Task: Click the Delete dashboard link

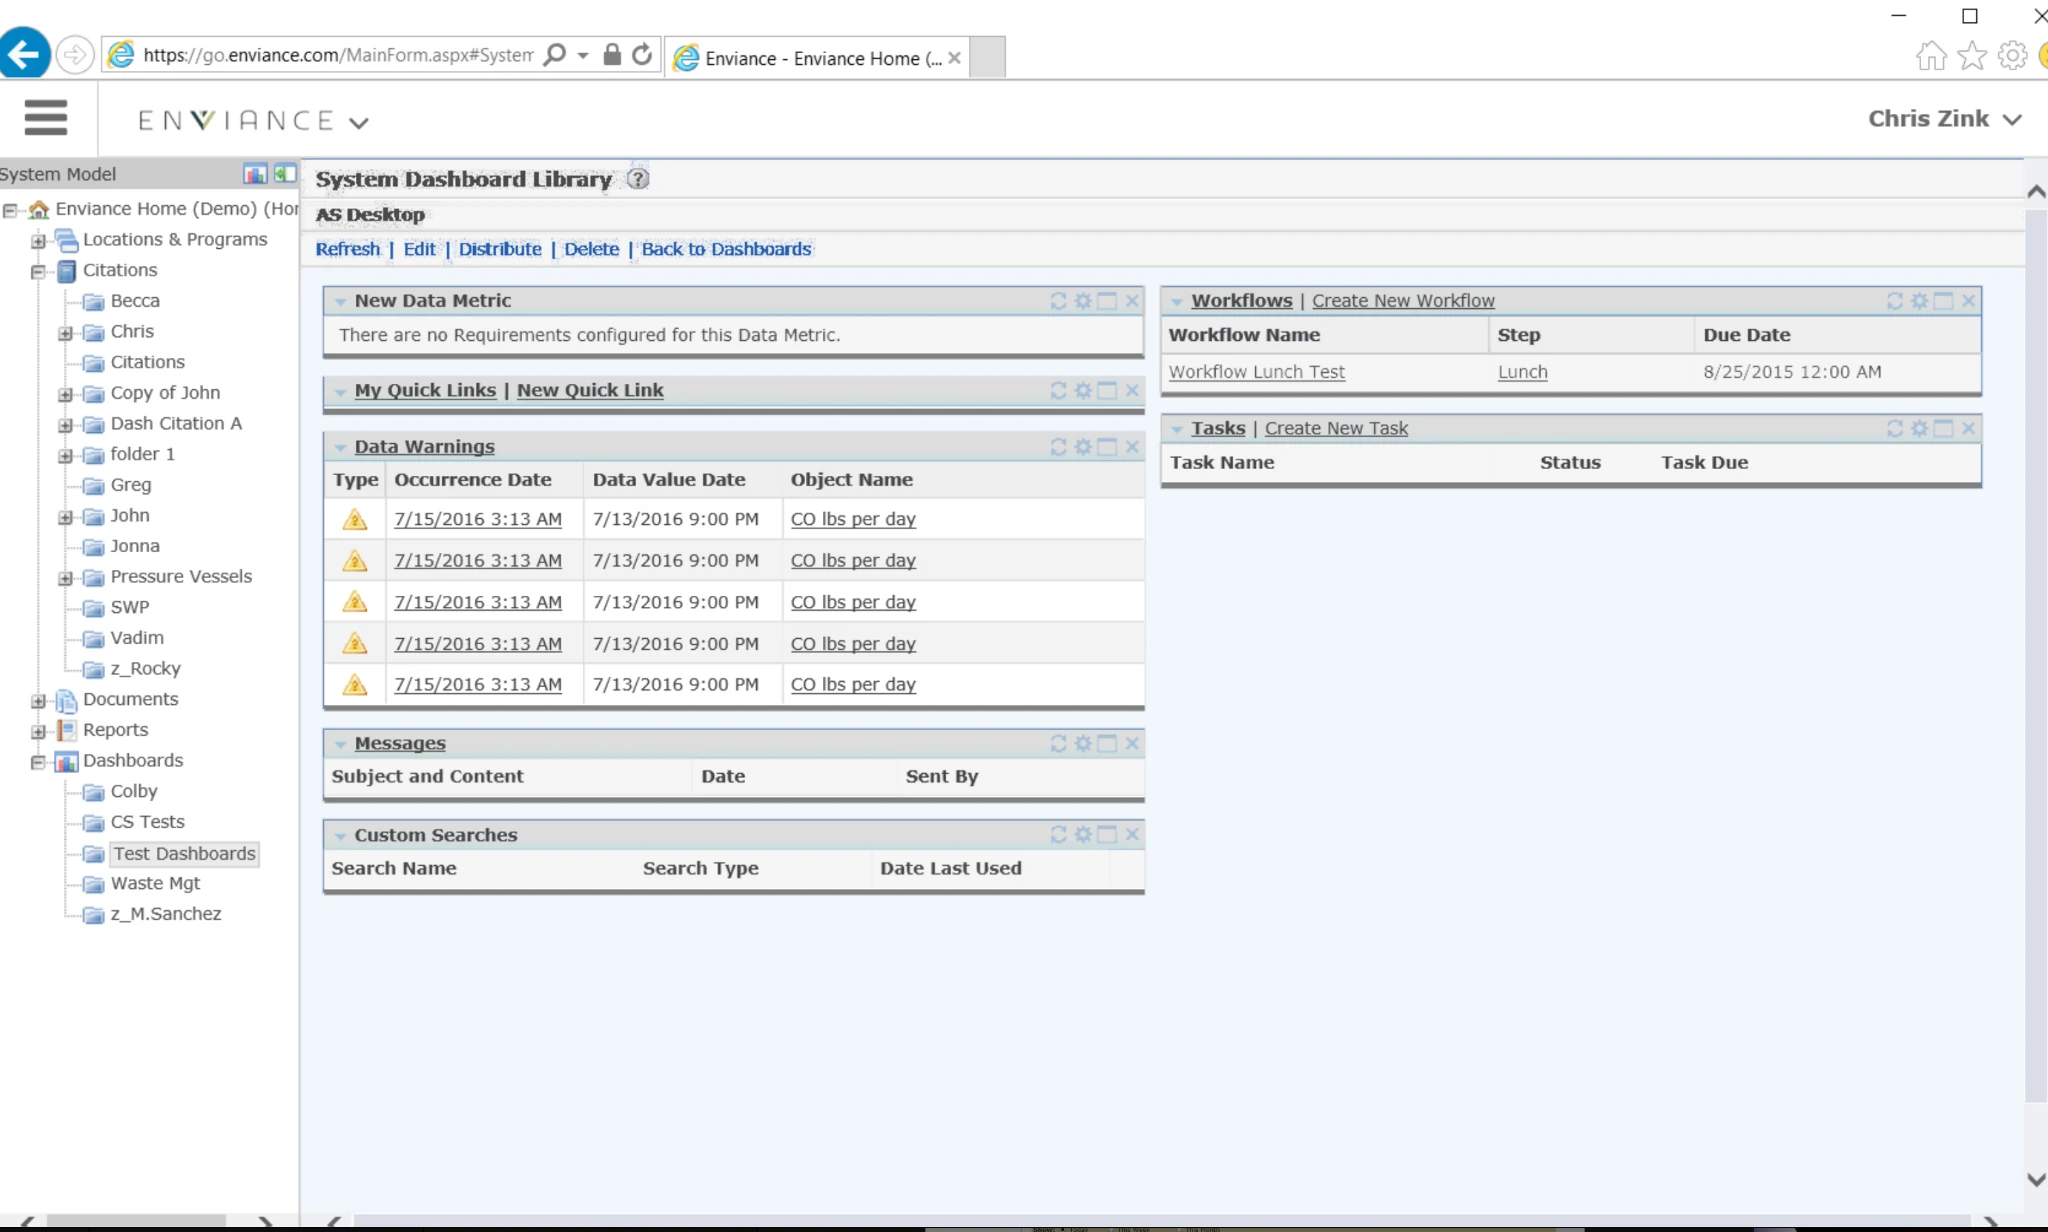Action: [591, 249]
